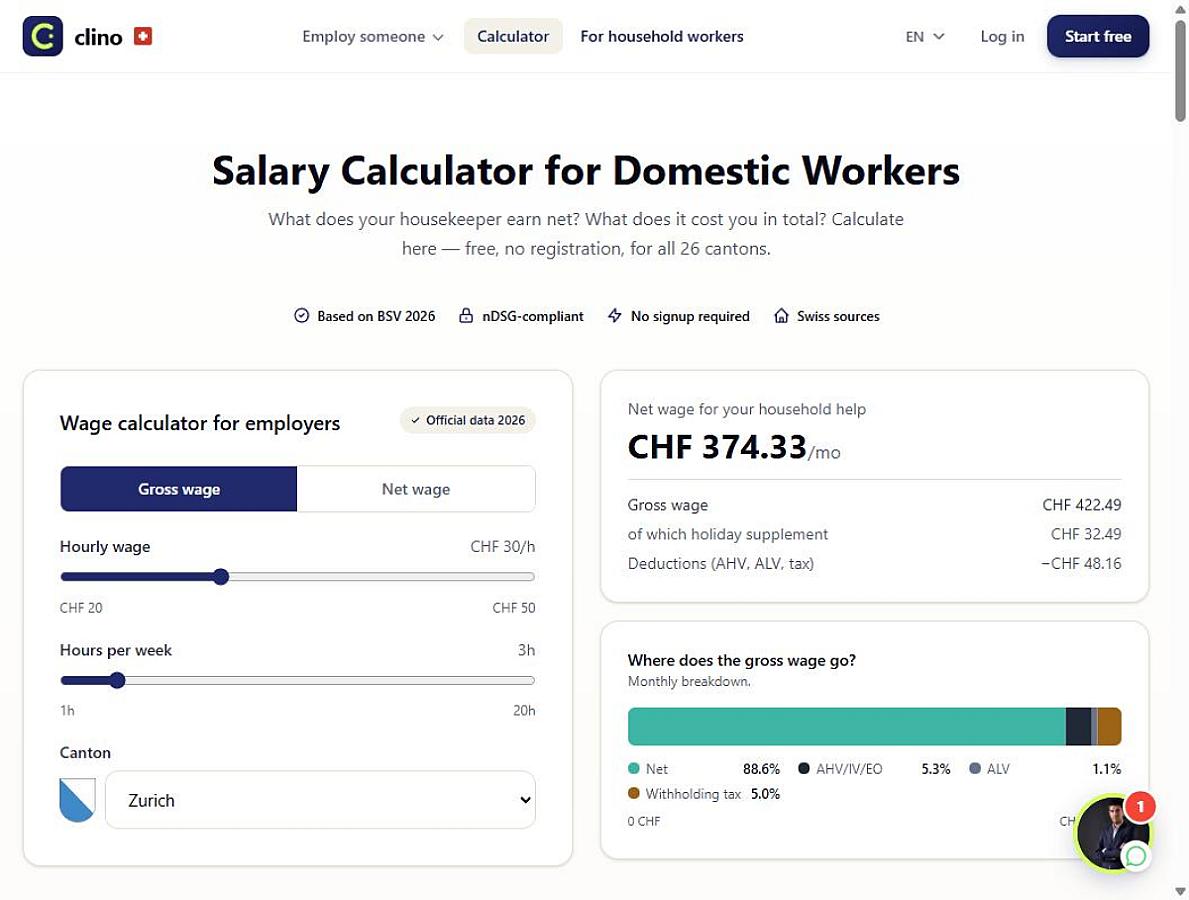
Task: Click the 20h slider maximum label
Action: (x=524, y=710)
